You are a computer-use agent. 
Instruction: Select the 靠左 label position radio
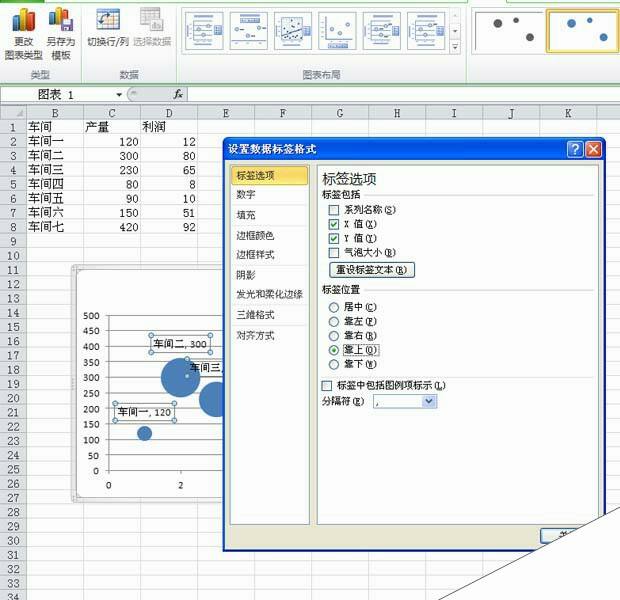coord(334,322)
